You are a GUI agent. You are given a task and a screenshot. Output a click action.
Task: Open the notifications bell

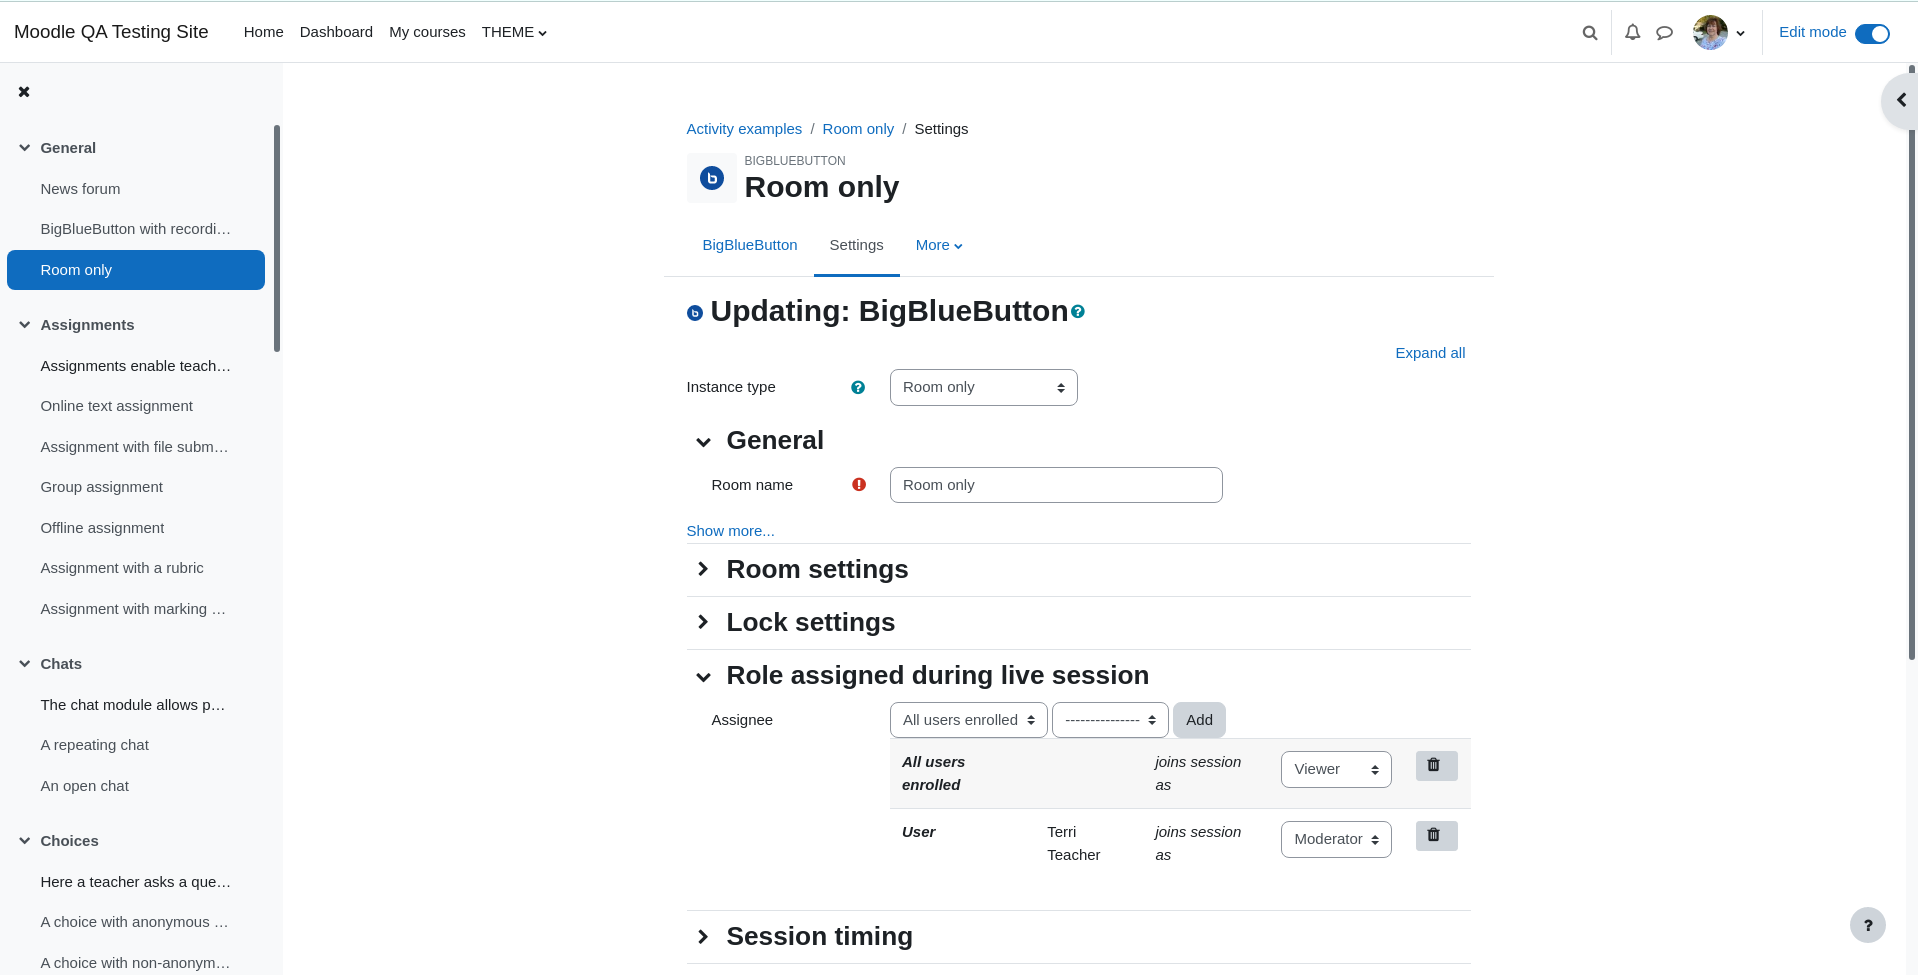click(x=1632, y=33)
